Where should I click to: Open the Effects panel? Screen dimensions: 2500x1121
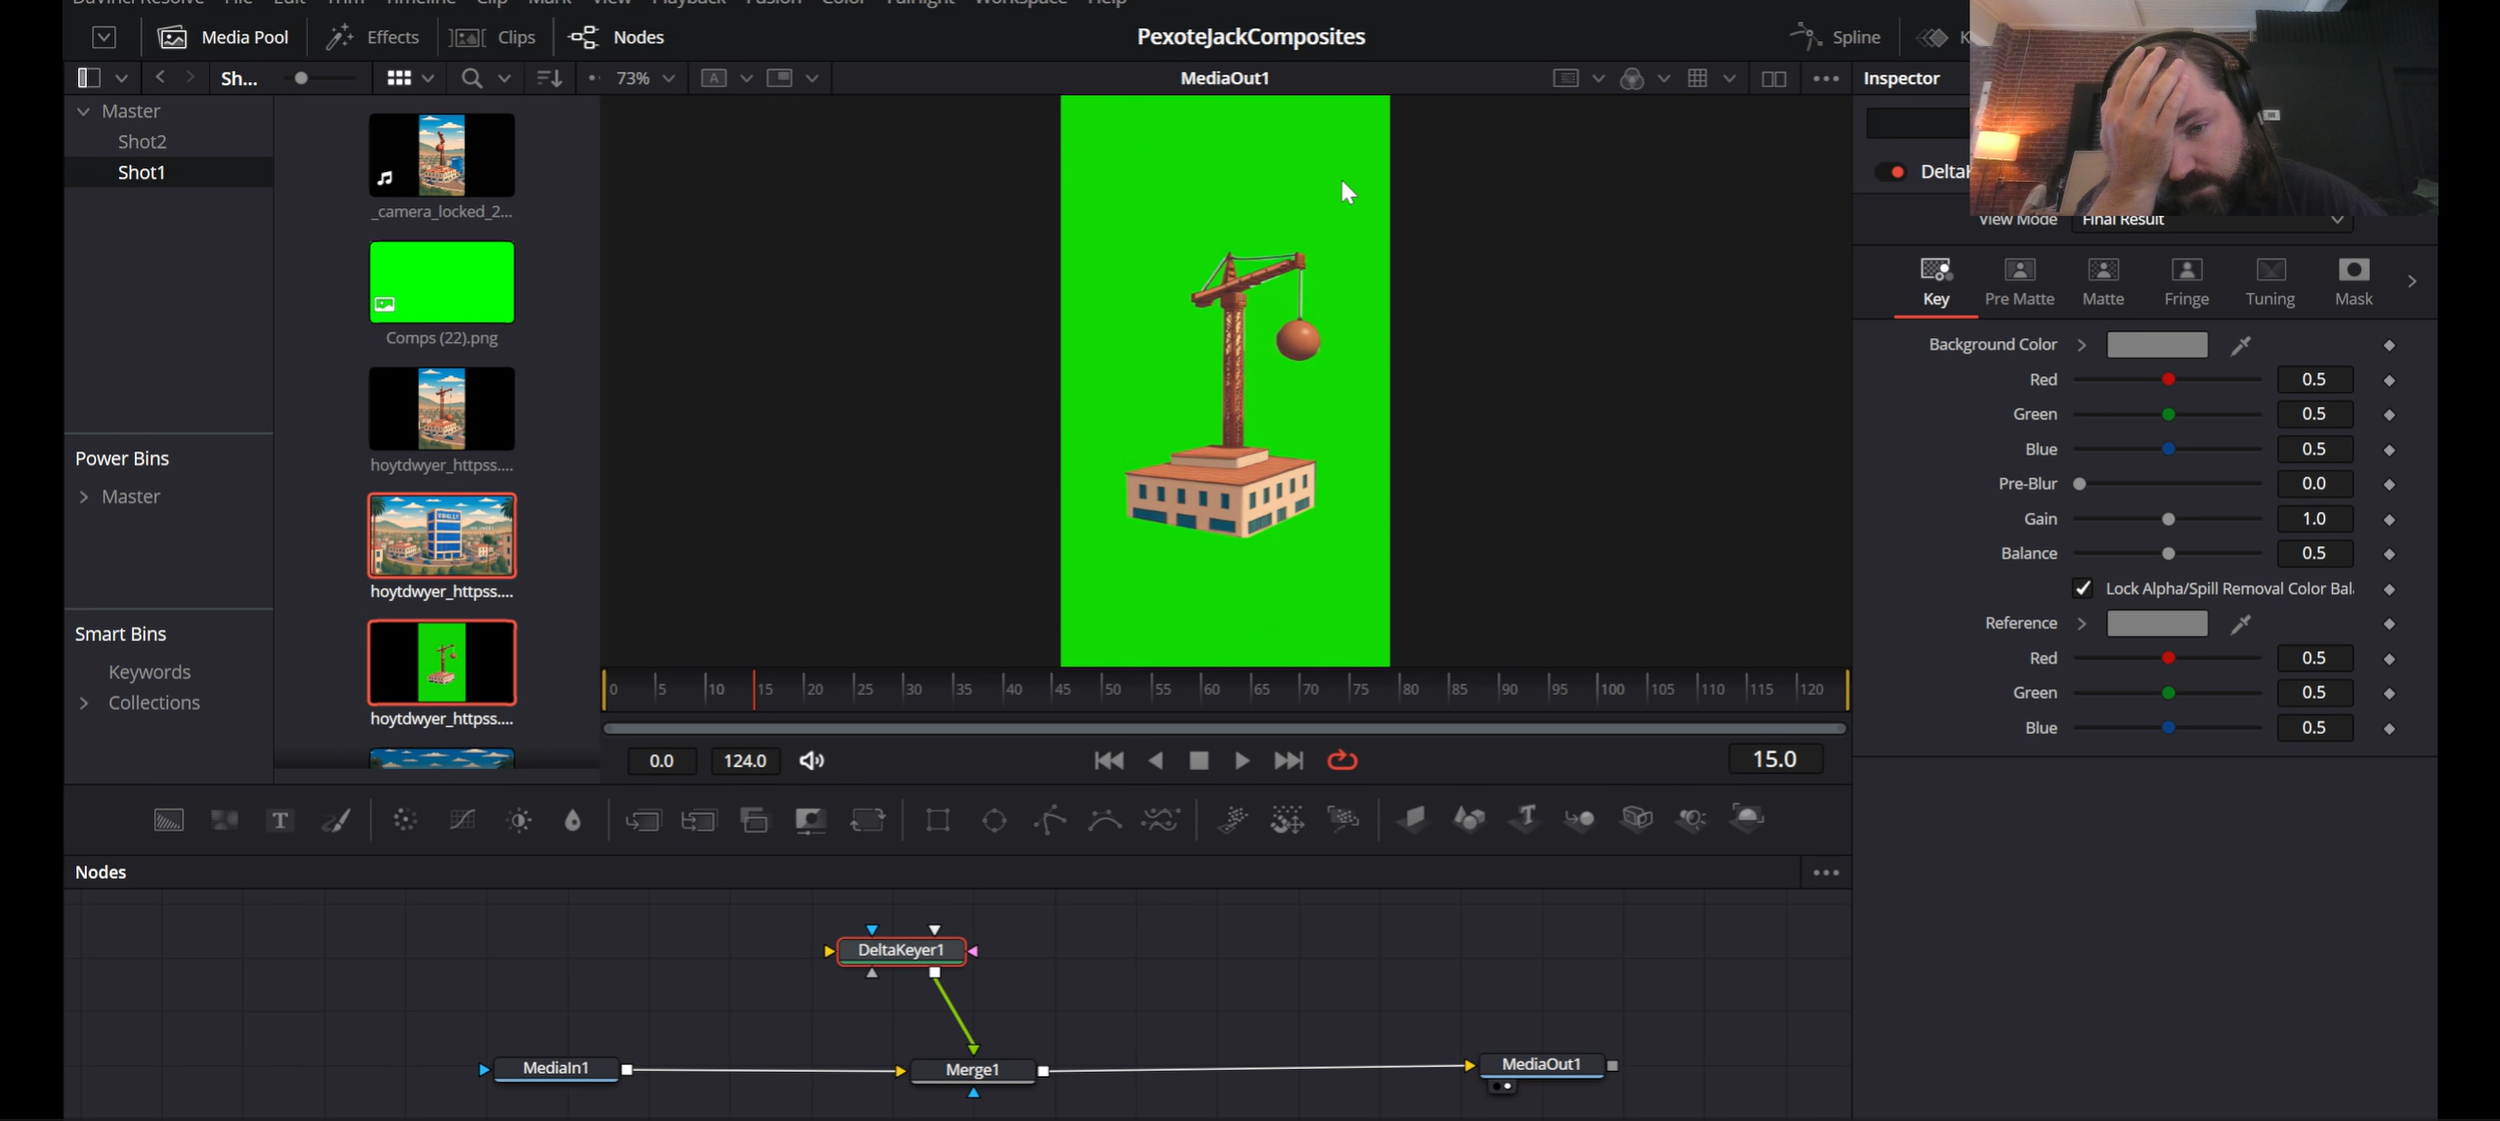373,37
